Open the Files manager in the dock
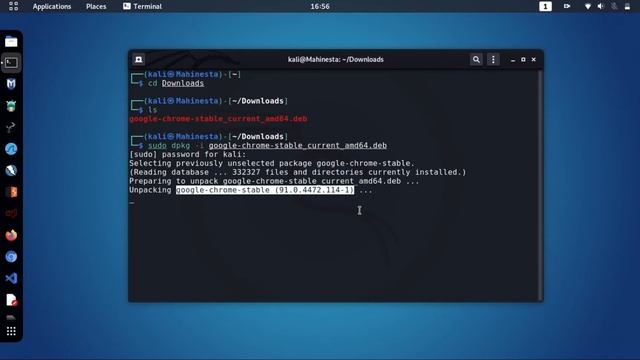This screenshot has width=640, height=360. click(x=11, y=42)
